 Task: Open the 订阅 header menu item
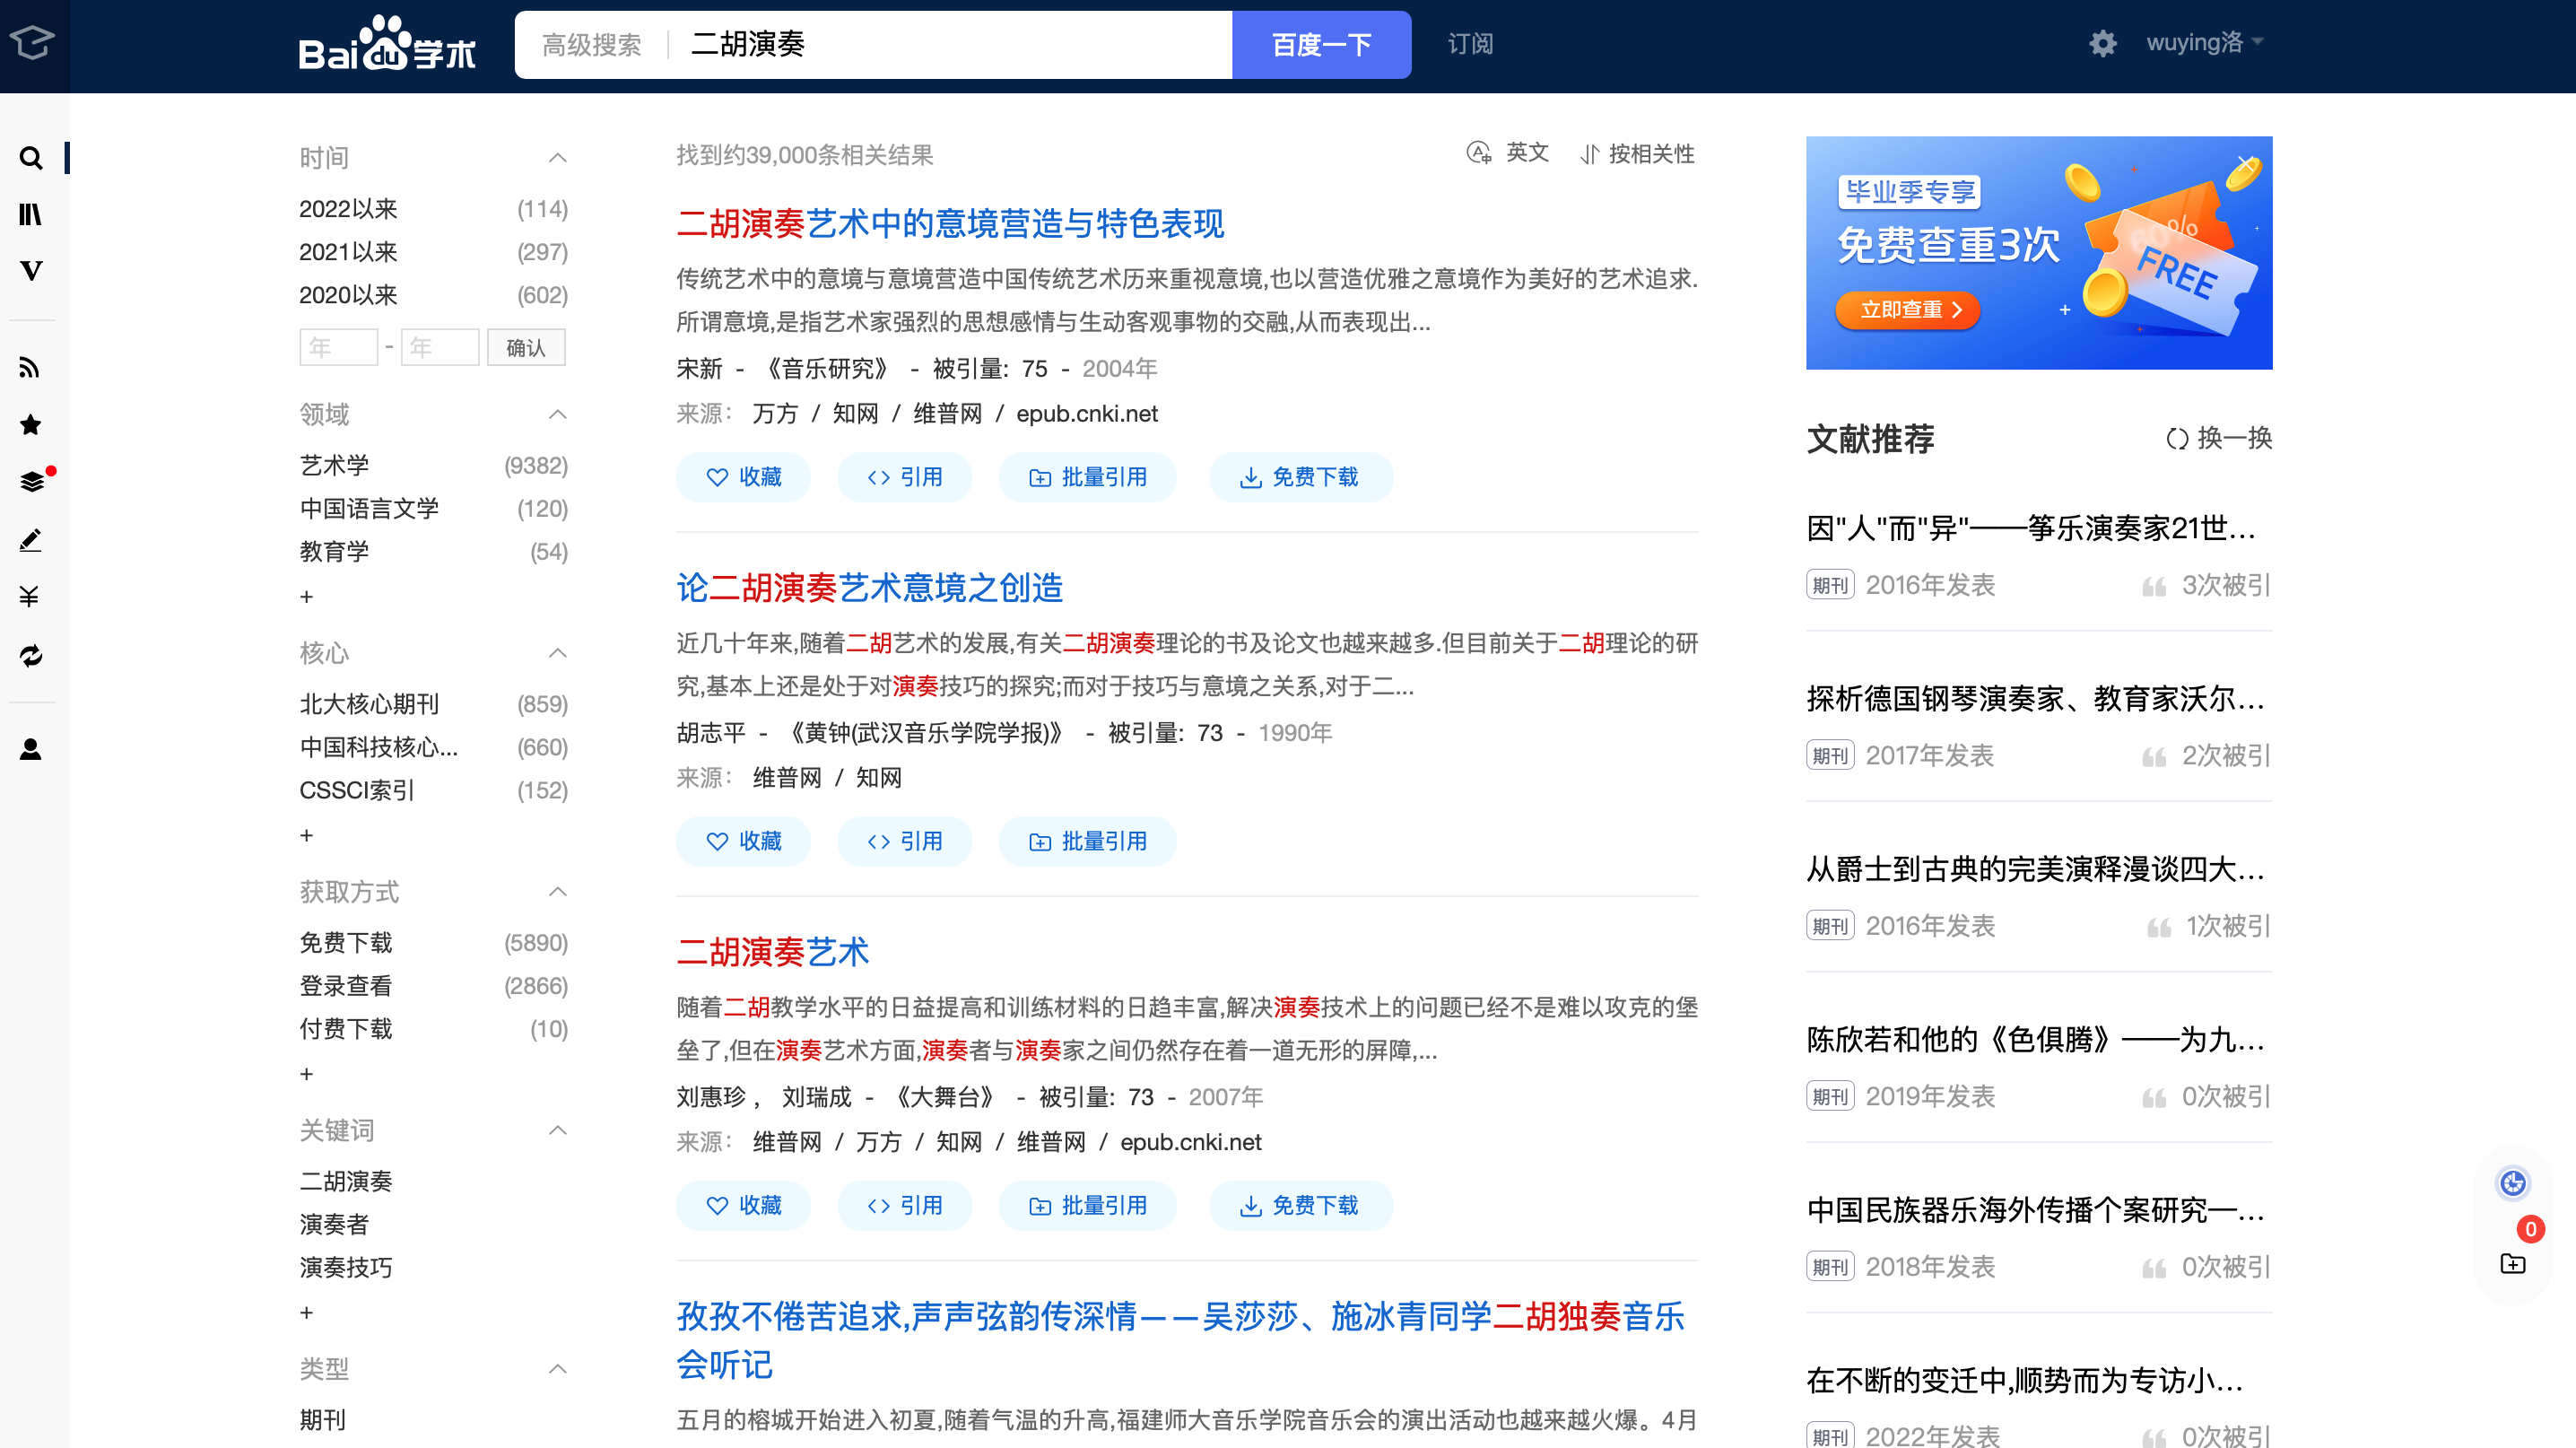click(x=1470, y=44)
